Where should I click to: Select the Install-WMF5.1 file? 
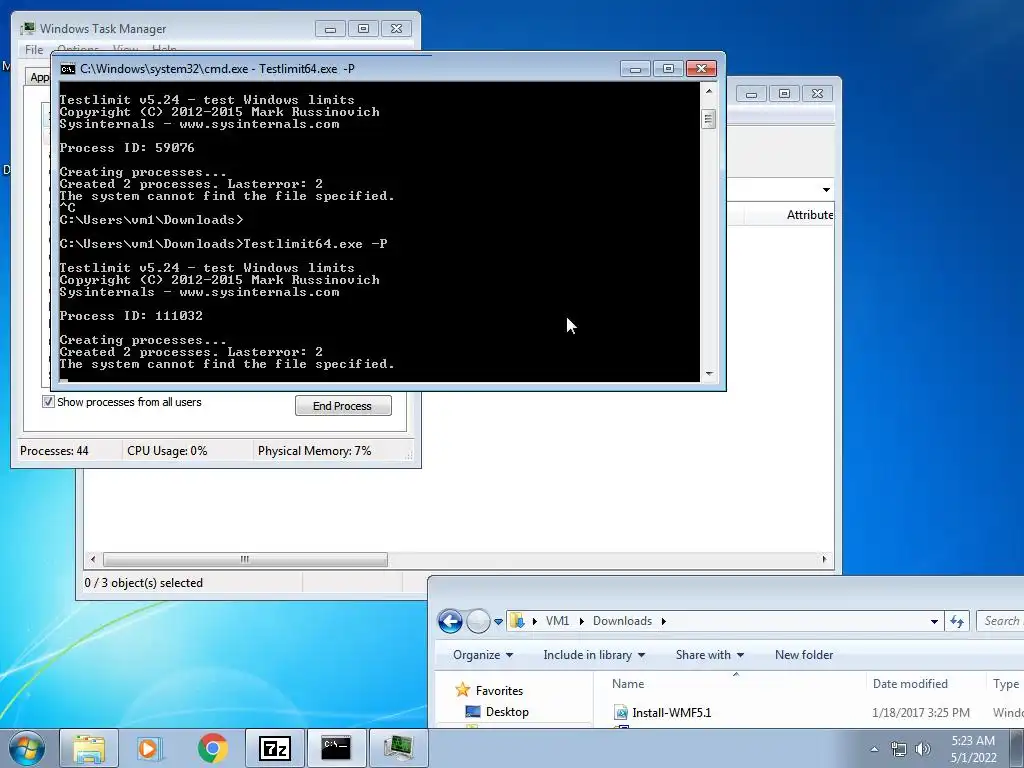point(671,712)
